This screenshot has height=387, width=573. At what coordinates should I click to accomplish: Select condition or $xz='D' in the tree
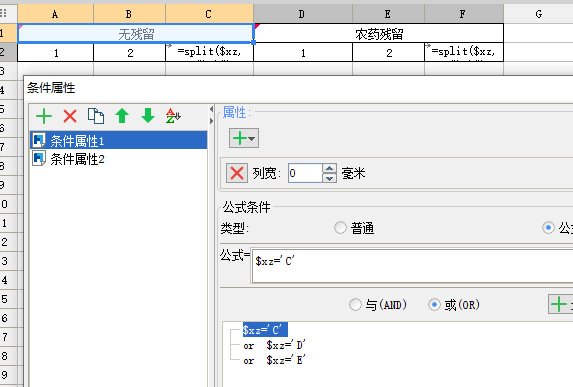[274, 345]
